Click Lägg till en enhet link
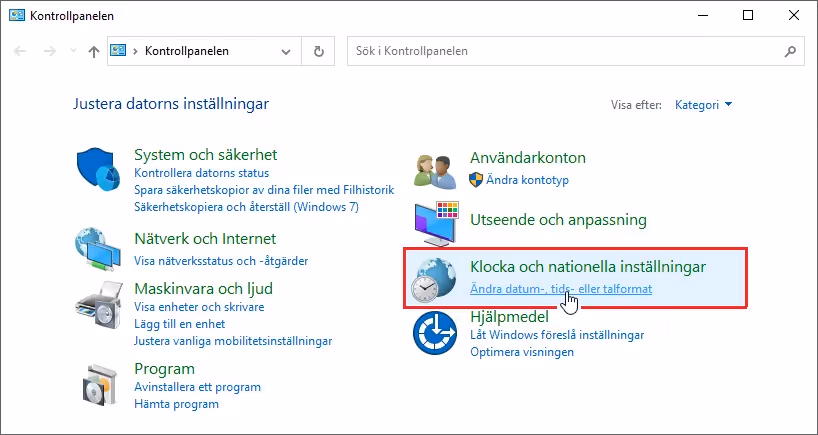 (179, 324)
